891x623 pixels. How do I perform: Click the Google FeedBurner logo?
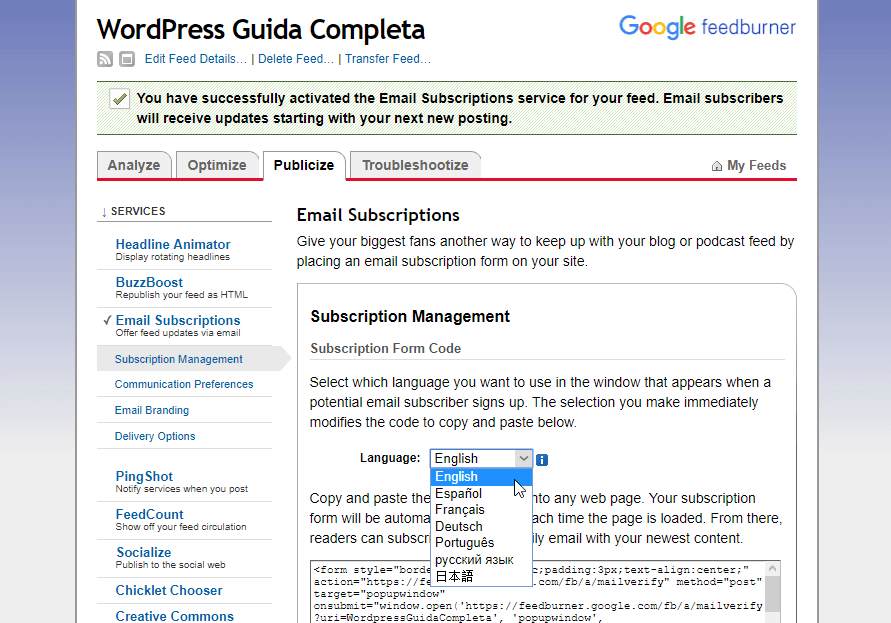[x=707, y=27]
